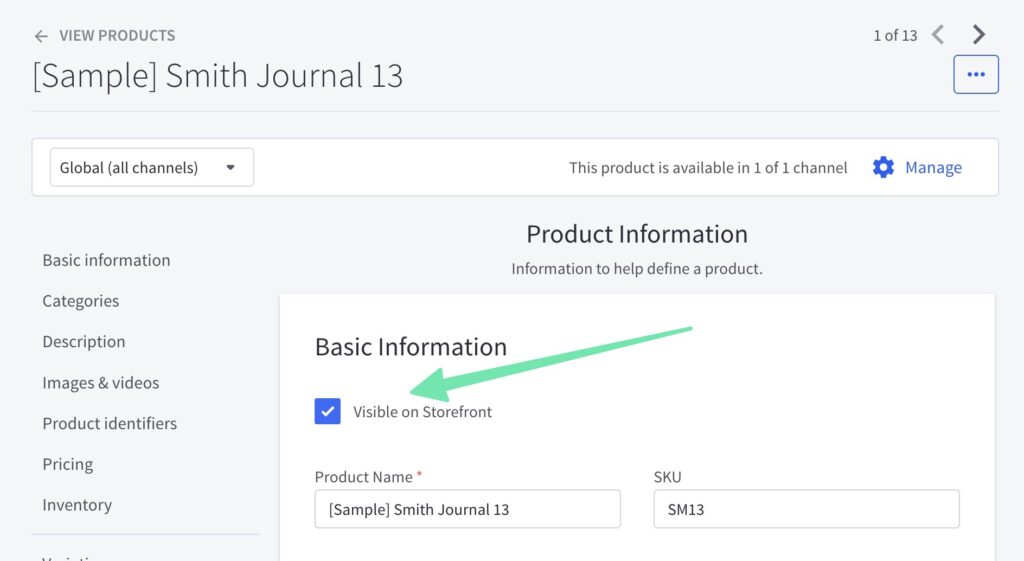Click the gear icon next to Manage
1024x561 pixels.
(883, 167)
